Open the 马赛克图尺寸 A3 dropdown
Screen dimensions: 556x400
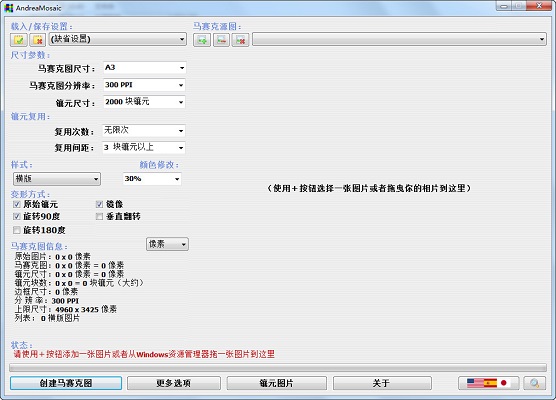point(144,68)
